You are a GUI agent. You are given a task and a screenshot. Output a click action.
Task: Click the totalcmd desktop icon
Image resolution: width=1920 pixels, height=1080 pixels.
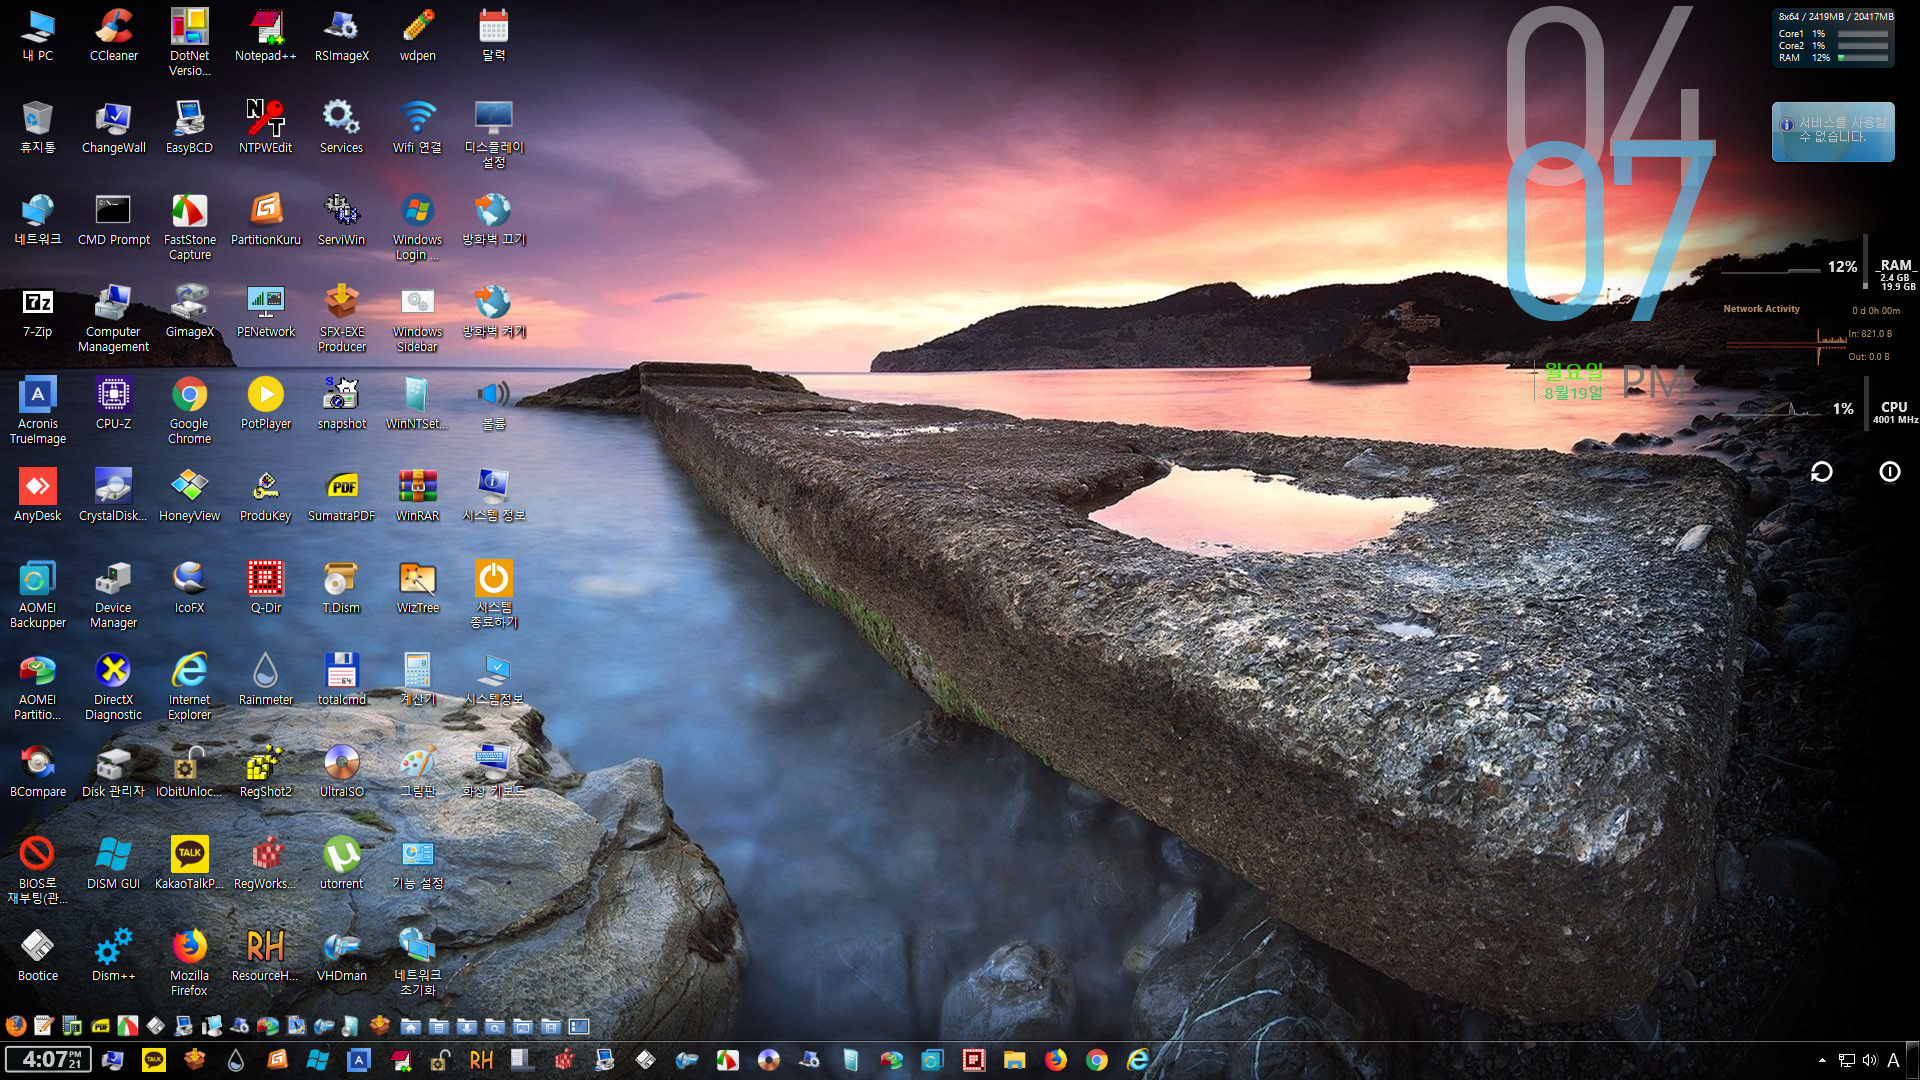[x=342, y=680]
